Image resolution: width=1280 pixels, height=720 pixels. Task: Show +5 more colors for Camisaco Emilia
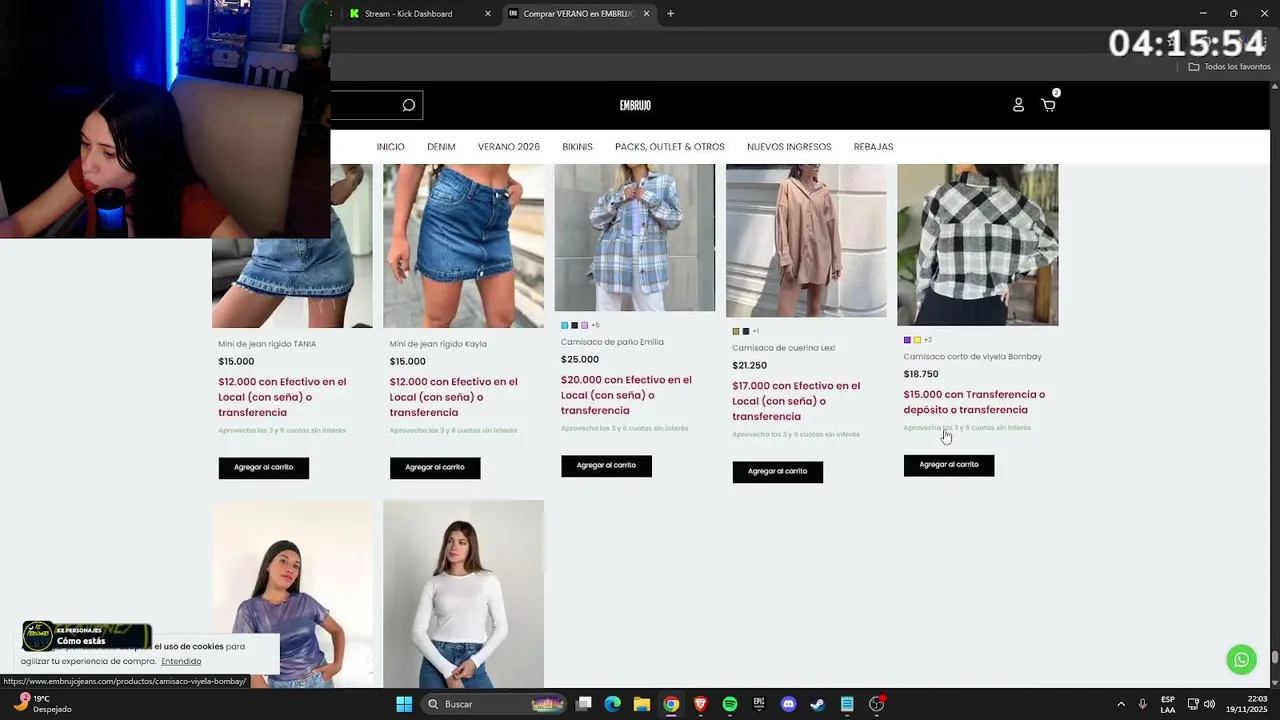(x=595, y=325)
